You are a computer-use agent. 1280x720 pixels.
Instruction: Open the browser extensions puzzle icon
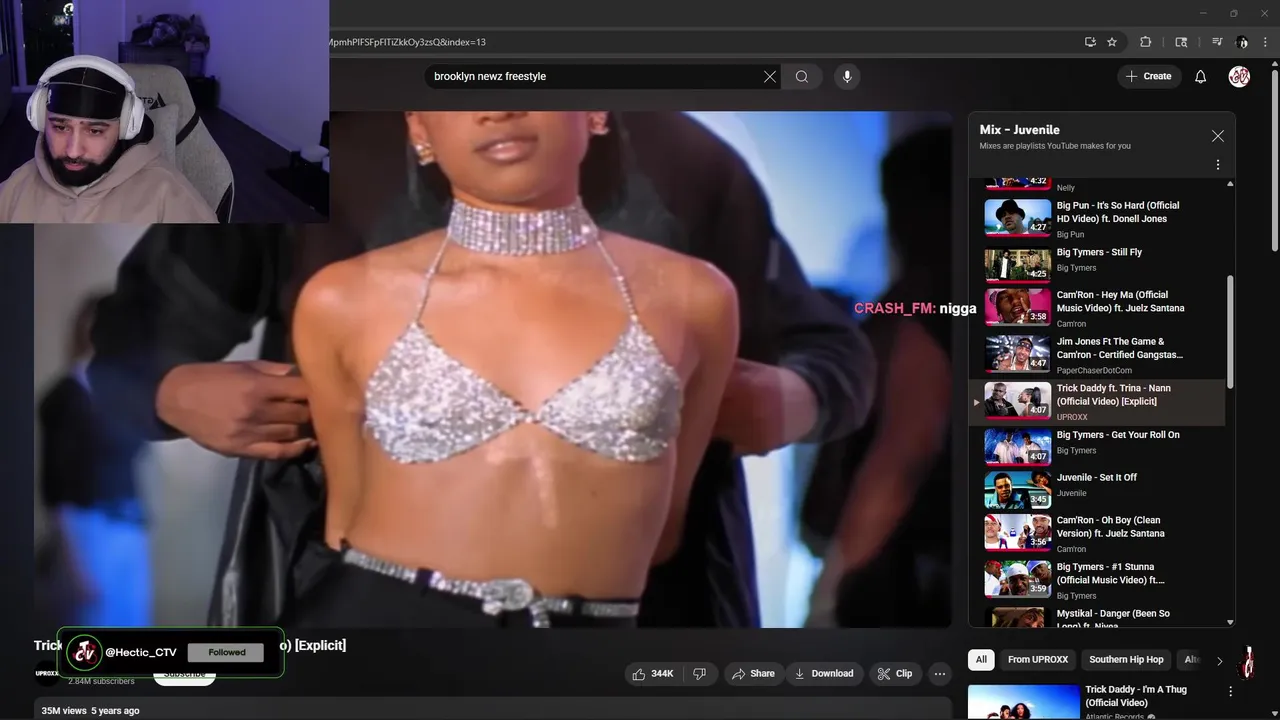coord(1146,42)
